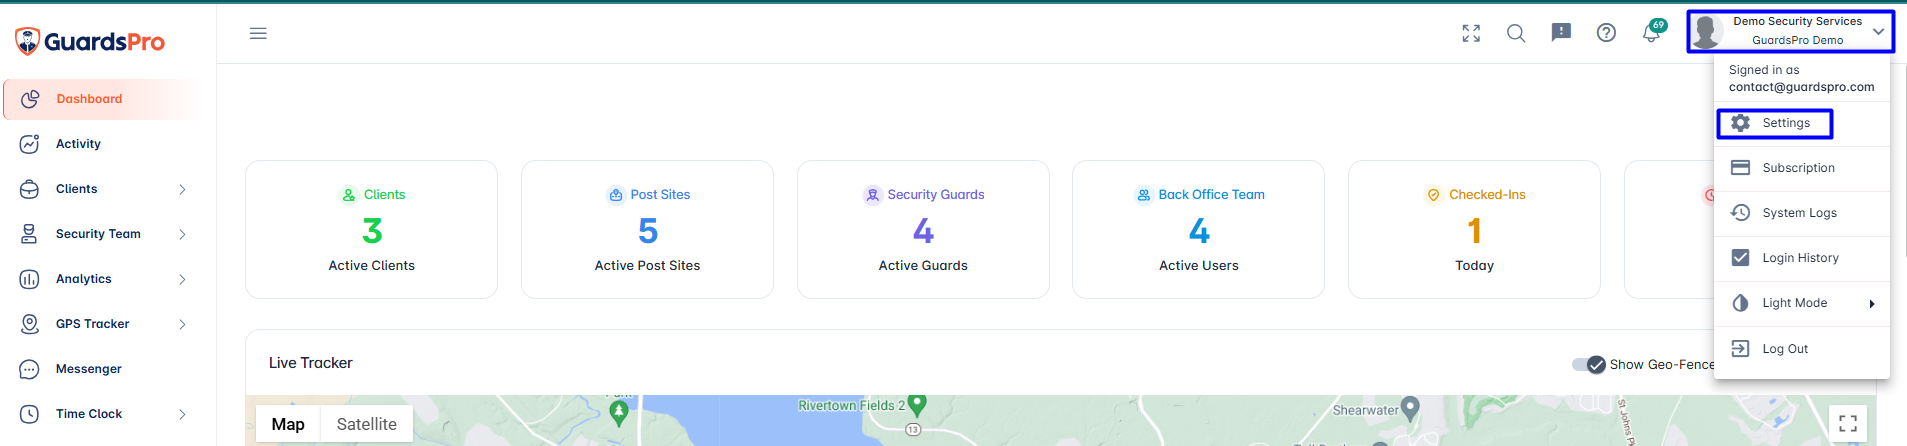
Task: Collapse sidebar using the hamburger menu icon
Action: [258, 33]
